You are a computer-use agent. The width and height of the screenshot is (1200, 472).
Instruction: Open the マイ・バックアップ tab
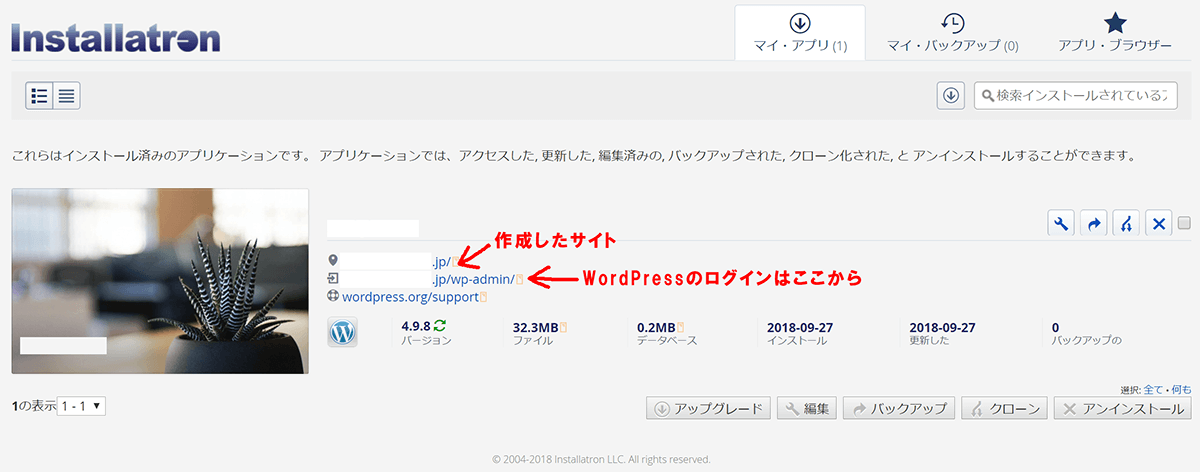pos(952,33)
